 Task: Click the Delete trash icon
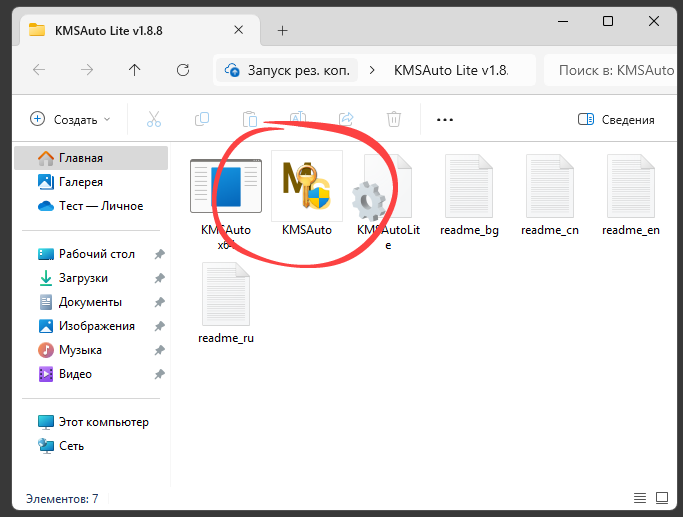[394, 119]
